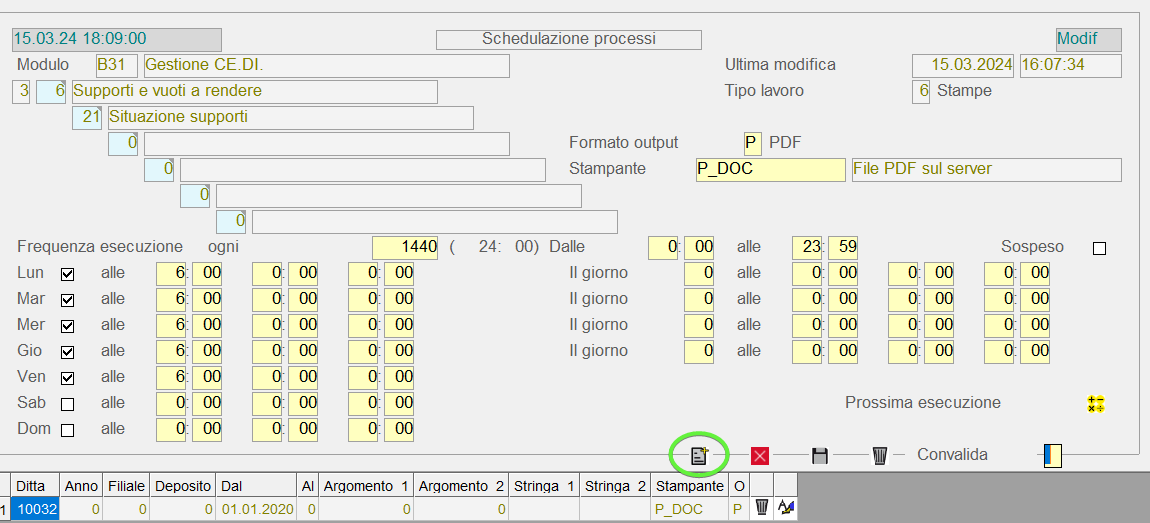The height and width of the screenshot is (523, 1150).
Task: Click the Modif mode button
Action: tap(1088, 40)
